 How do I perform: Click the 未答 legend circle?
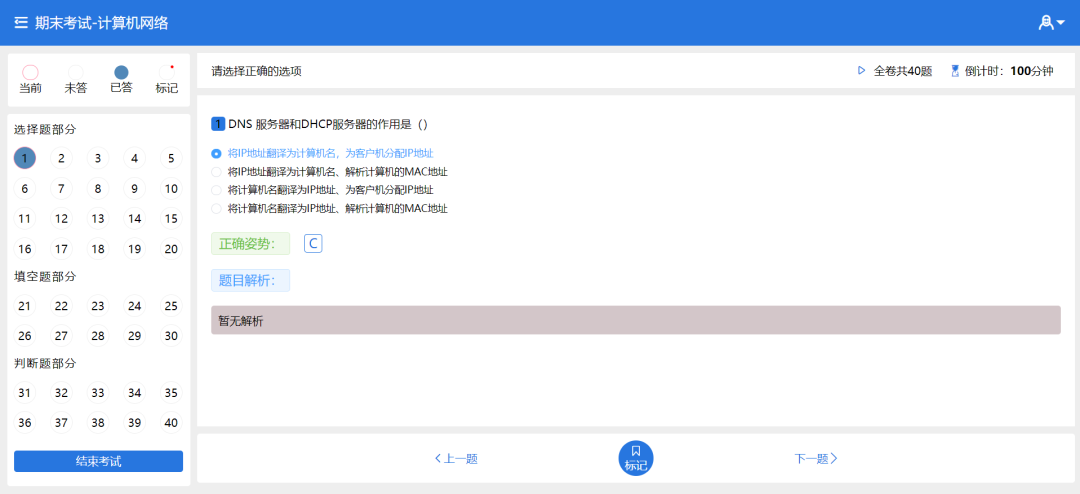point(76,72)
